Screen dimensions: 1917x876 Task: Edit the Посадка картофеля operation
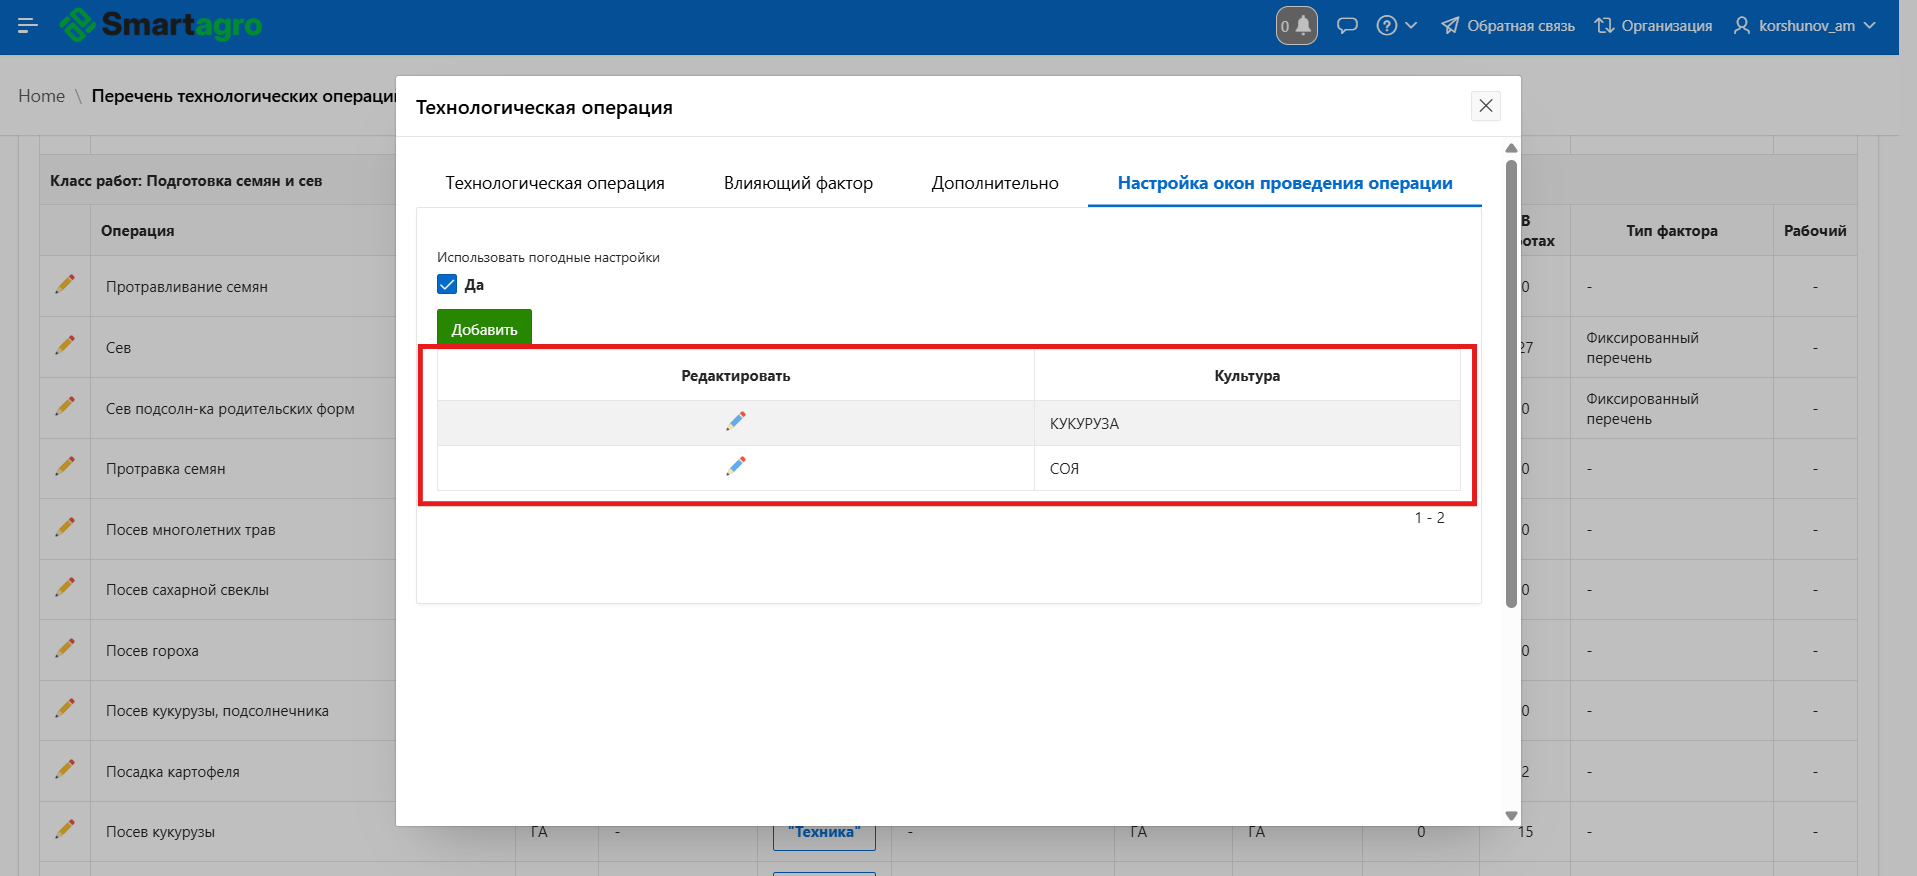[65, 770]
